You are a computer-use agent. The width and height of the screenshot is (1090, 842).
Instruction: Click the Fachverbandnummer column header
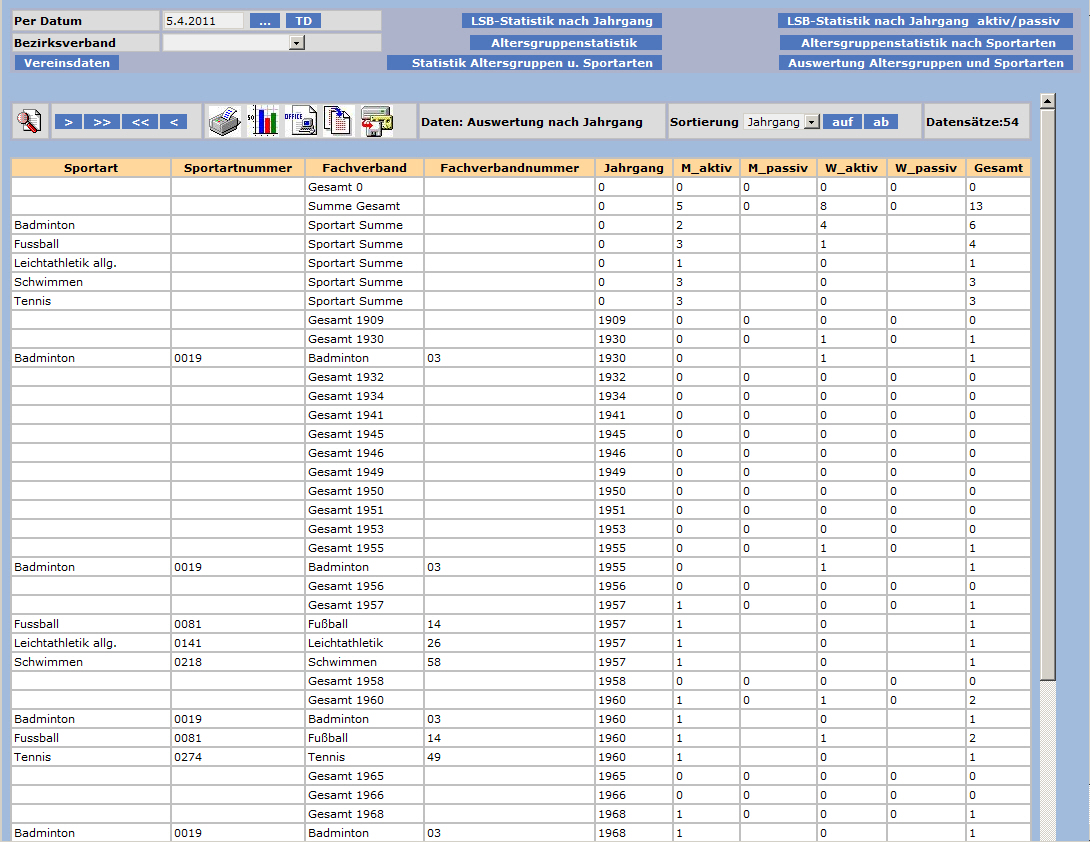509,168
